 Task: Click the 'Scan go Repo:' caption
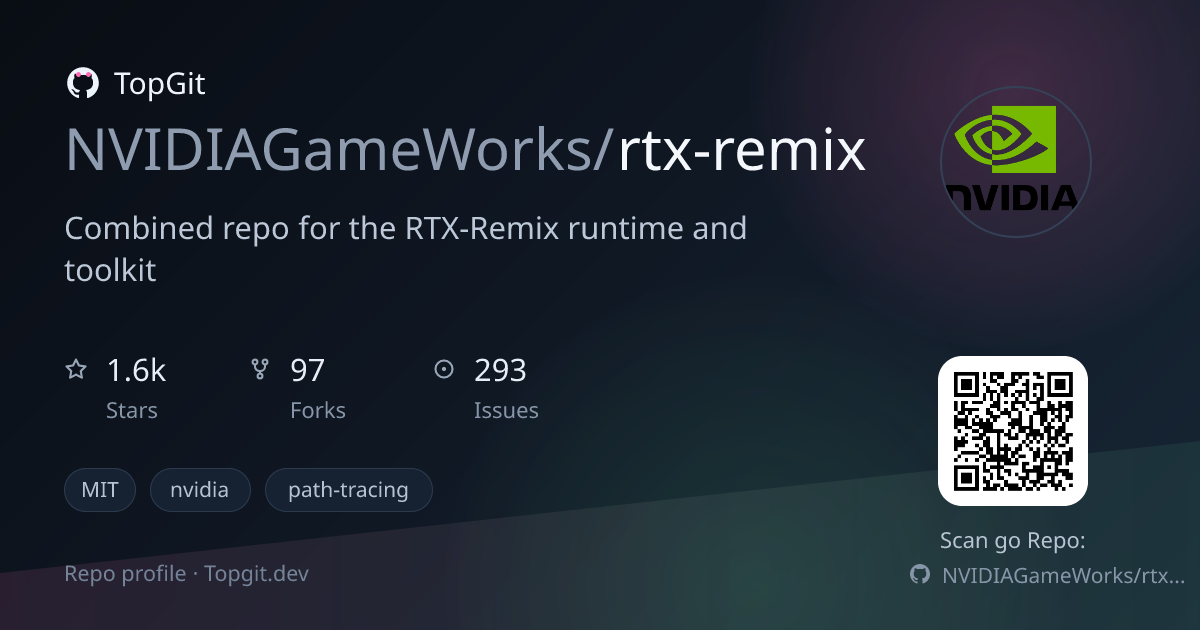1013,541
